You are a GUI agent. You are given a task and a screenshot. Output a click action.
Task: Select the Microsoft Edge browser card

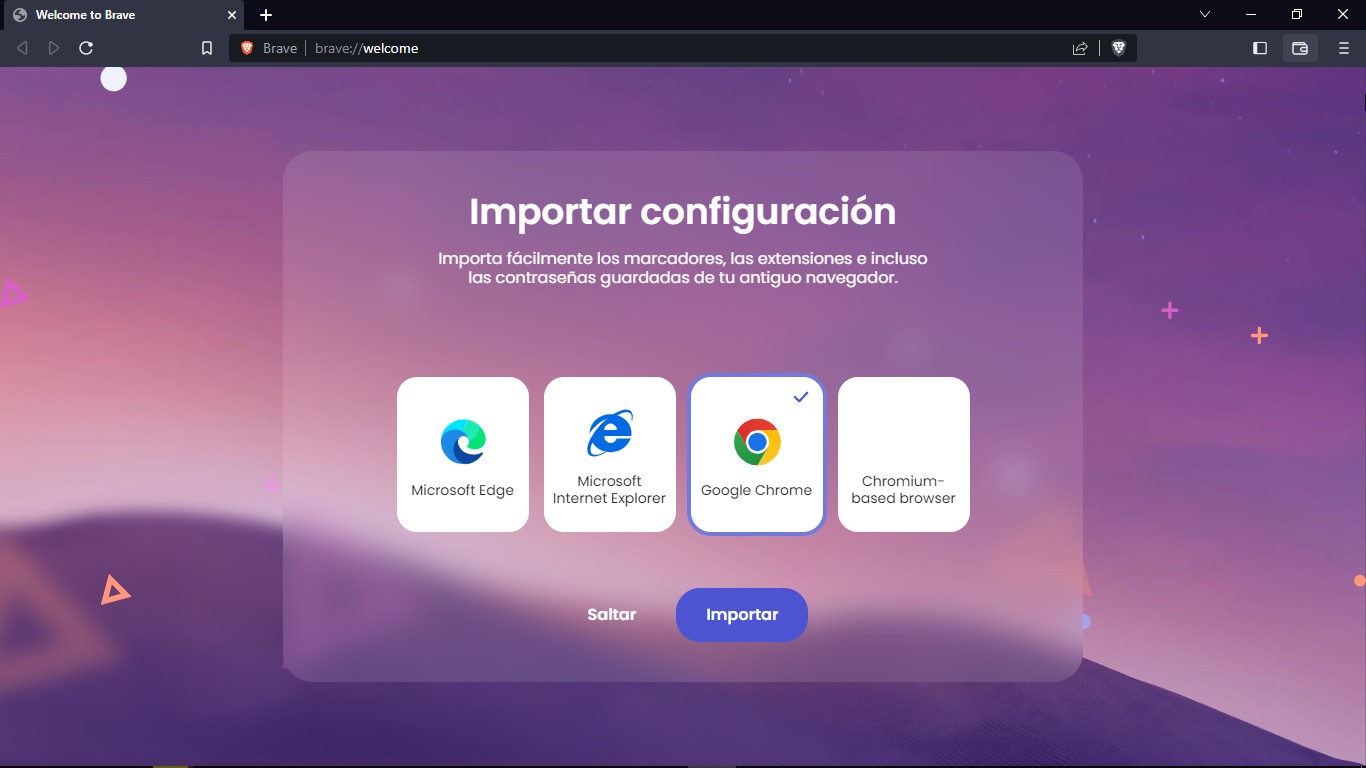[x=463, y=454]
